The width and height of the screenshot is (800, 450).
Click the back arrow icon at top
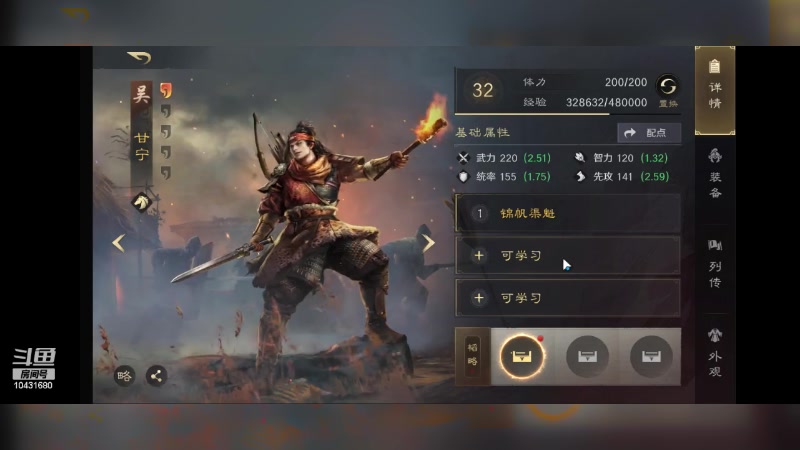pos(139,57)
